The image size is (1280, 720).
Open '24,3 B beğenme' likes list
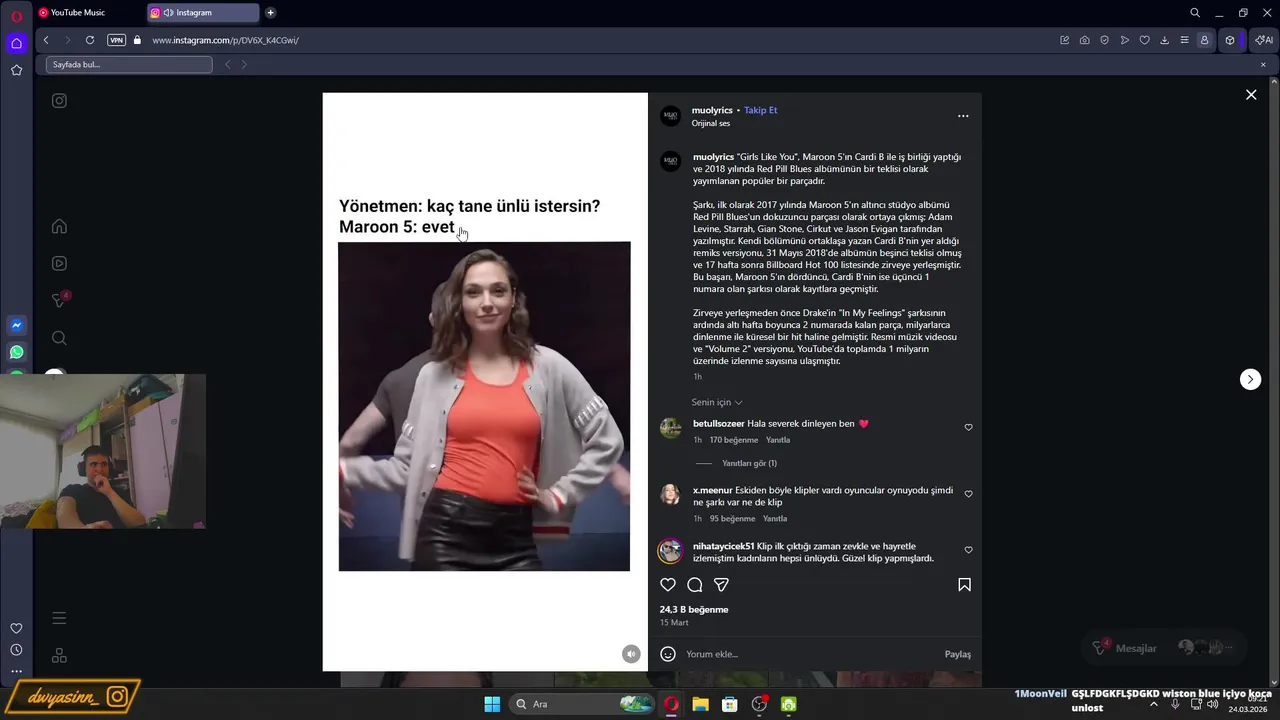click(x=694, y=609)
